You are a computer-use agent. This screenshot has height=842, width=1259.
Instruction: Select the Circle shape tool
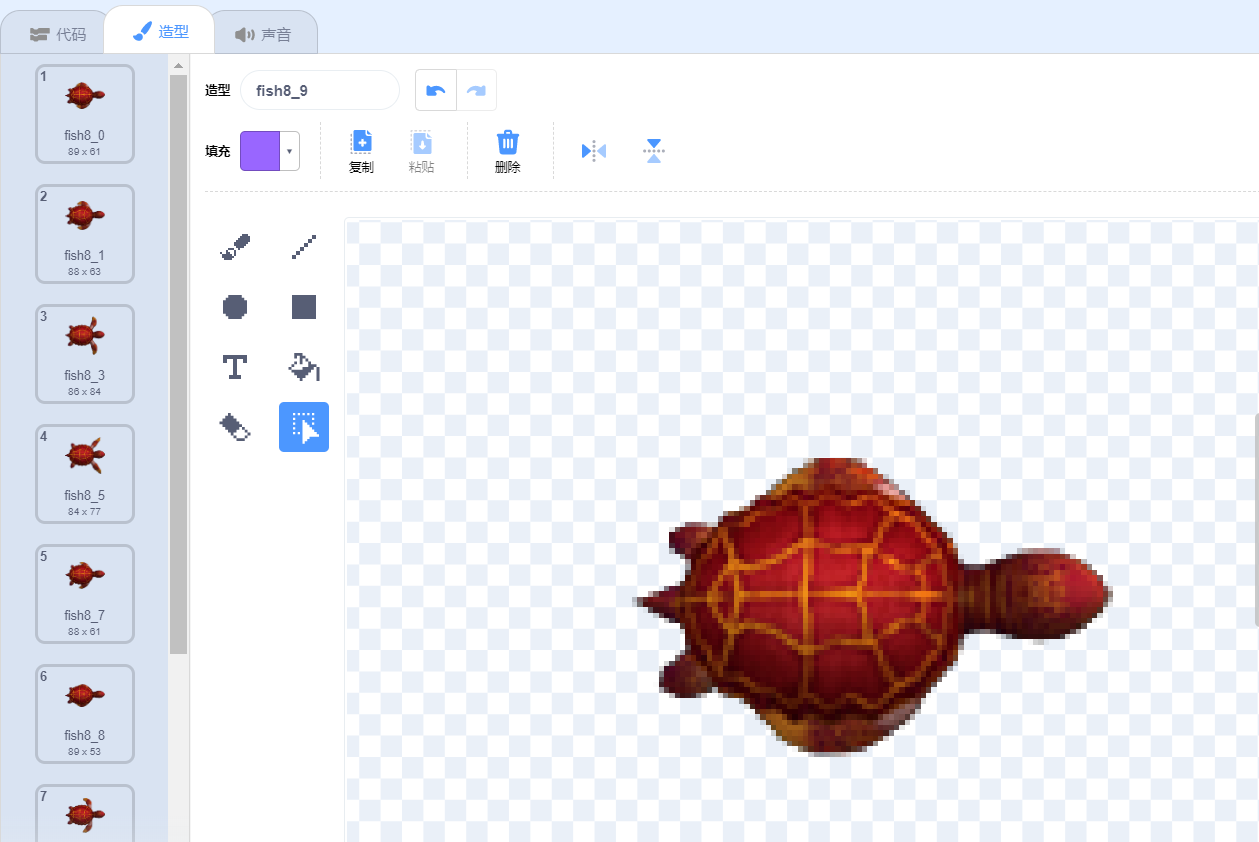click(234, 306)
